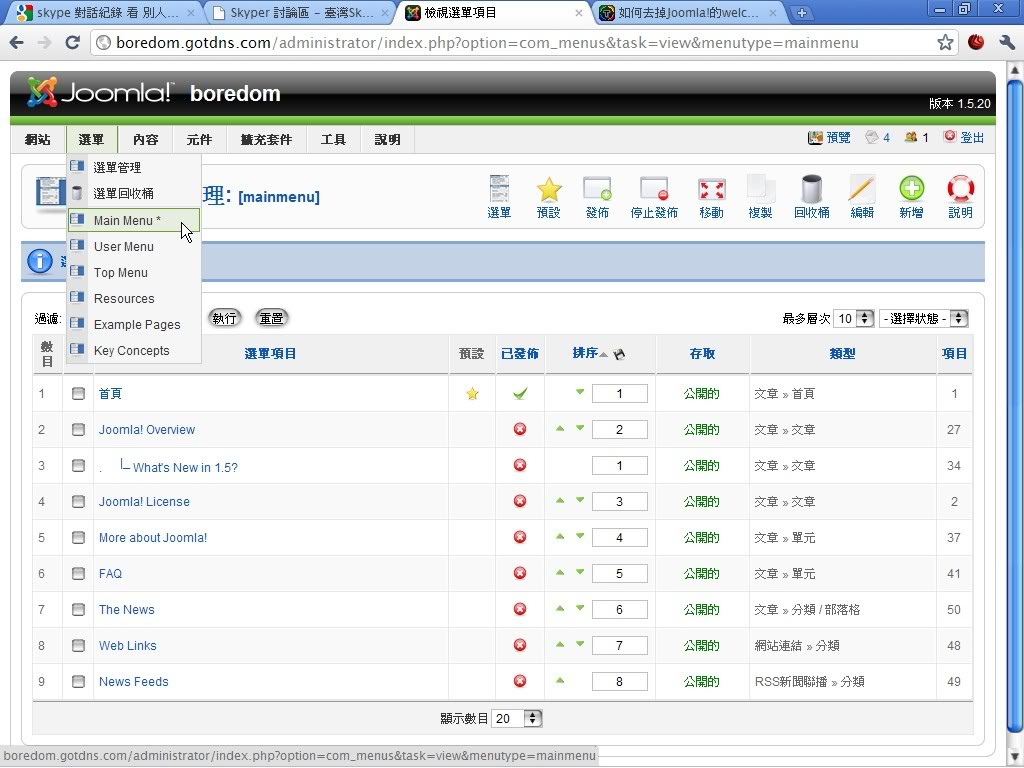Click the 重置 reset button
Viewport: 1024px width, 768px height.
[x=272, y=318]
